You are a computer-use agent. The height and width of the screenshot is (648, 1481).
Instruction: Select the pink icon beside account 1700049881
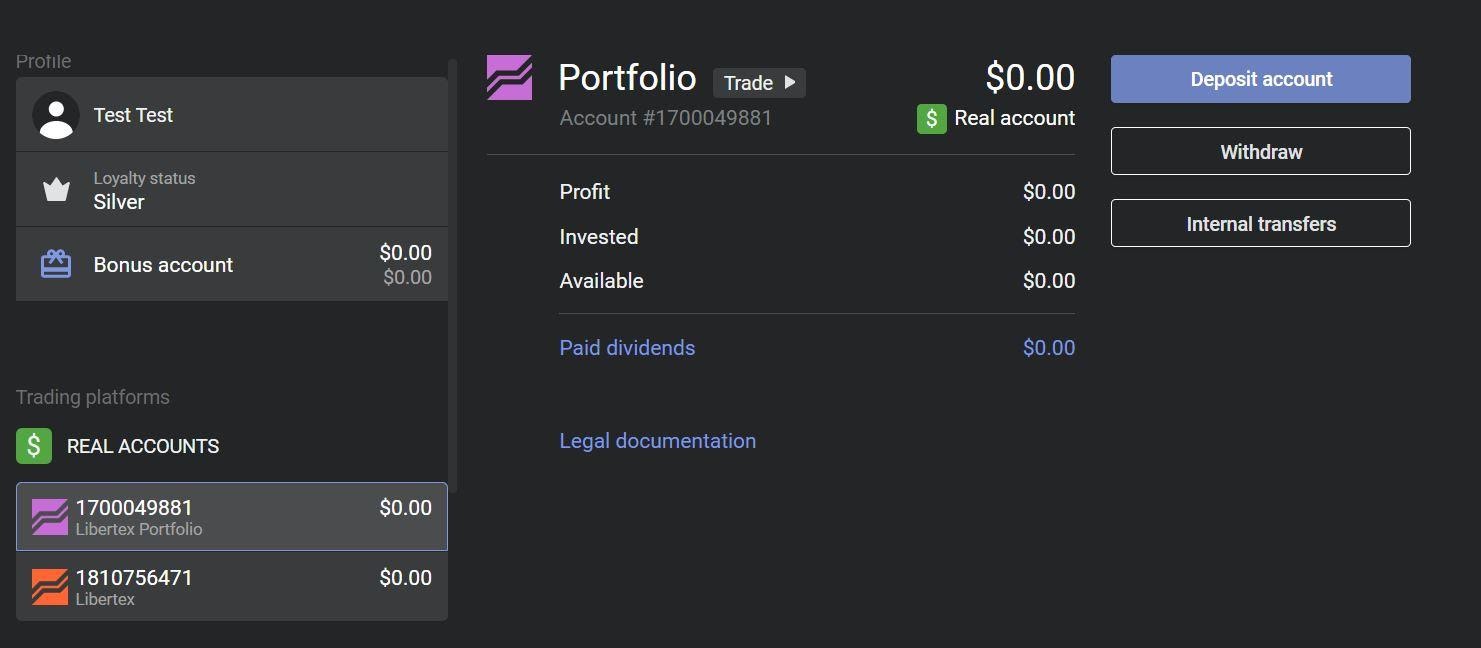point(49,516)
